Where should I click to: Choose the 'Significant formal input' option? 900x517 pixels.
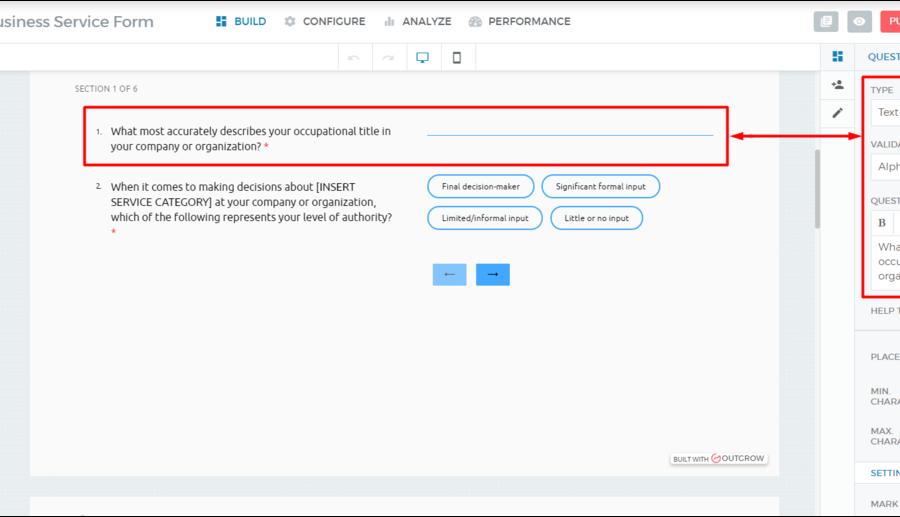pyautogui.click(x=600, y=187)
